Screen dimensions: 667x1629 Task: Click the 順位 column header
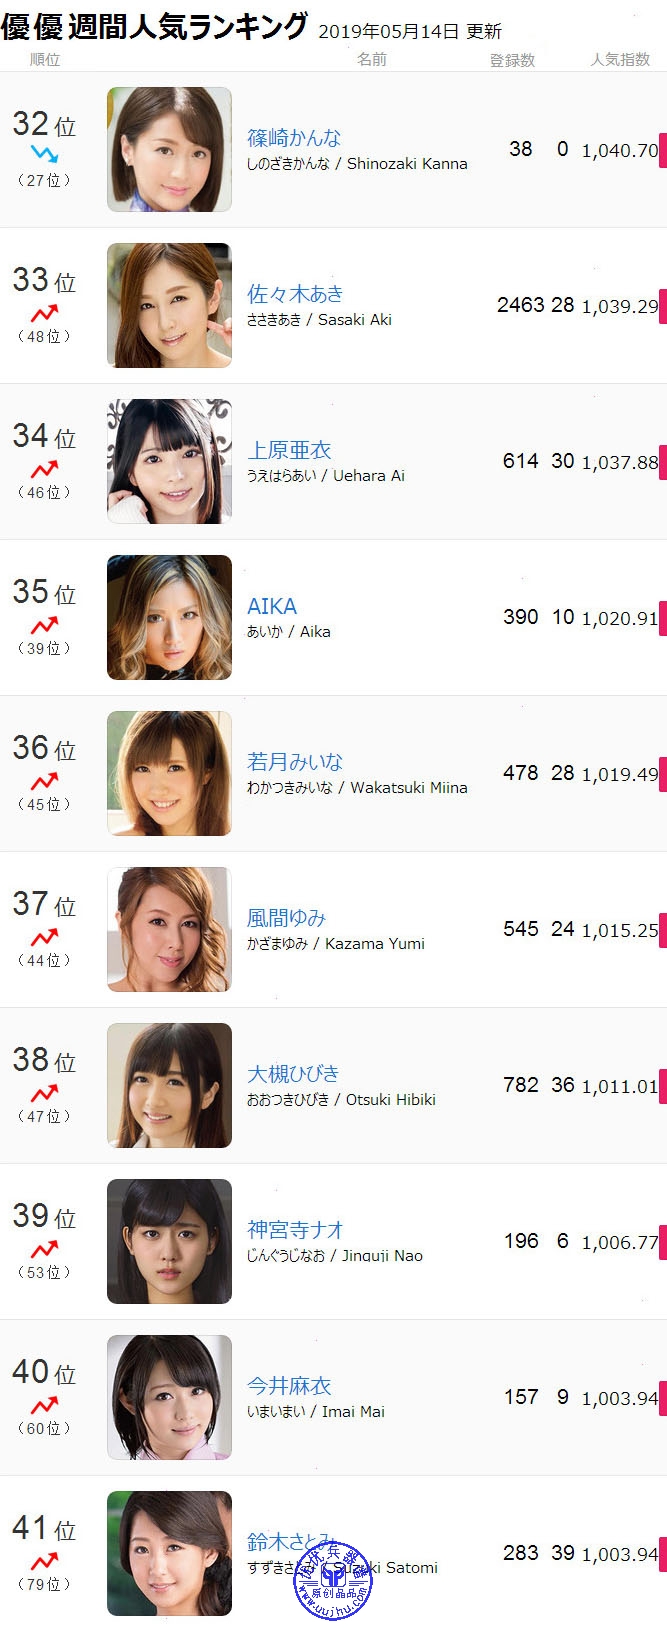45,60
